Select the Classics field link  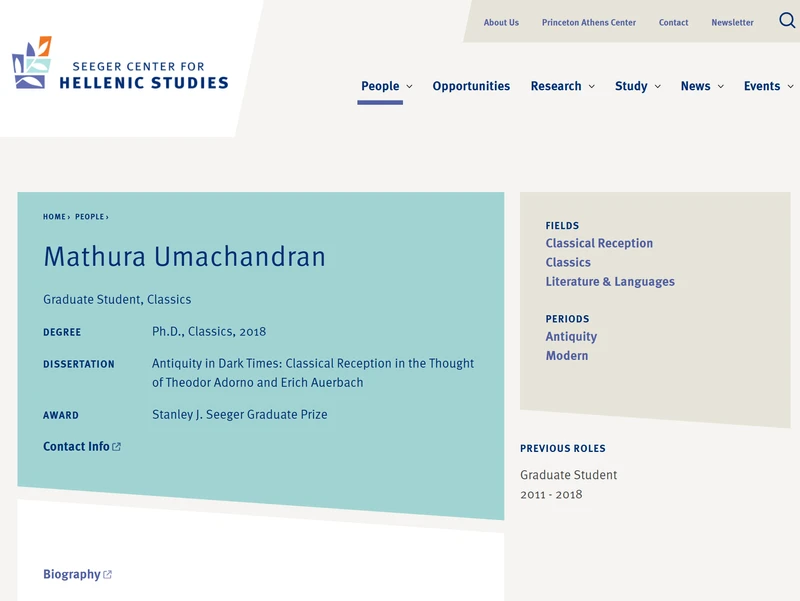click(x=568, y=262)
